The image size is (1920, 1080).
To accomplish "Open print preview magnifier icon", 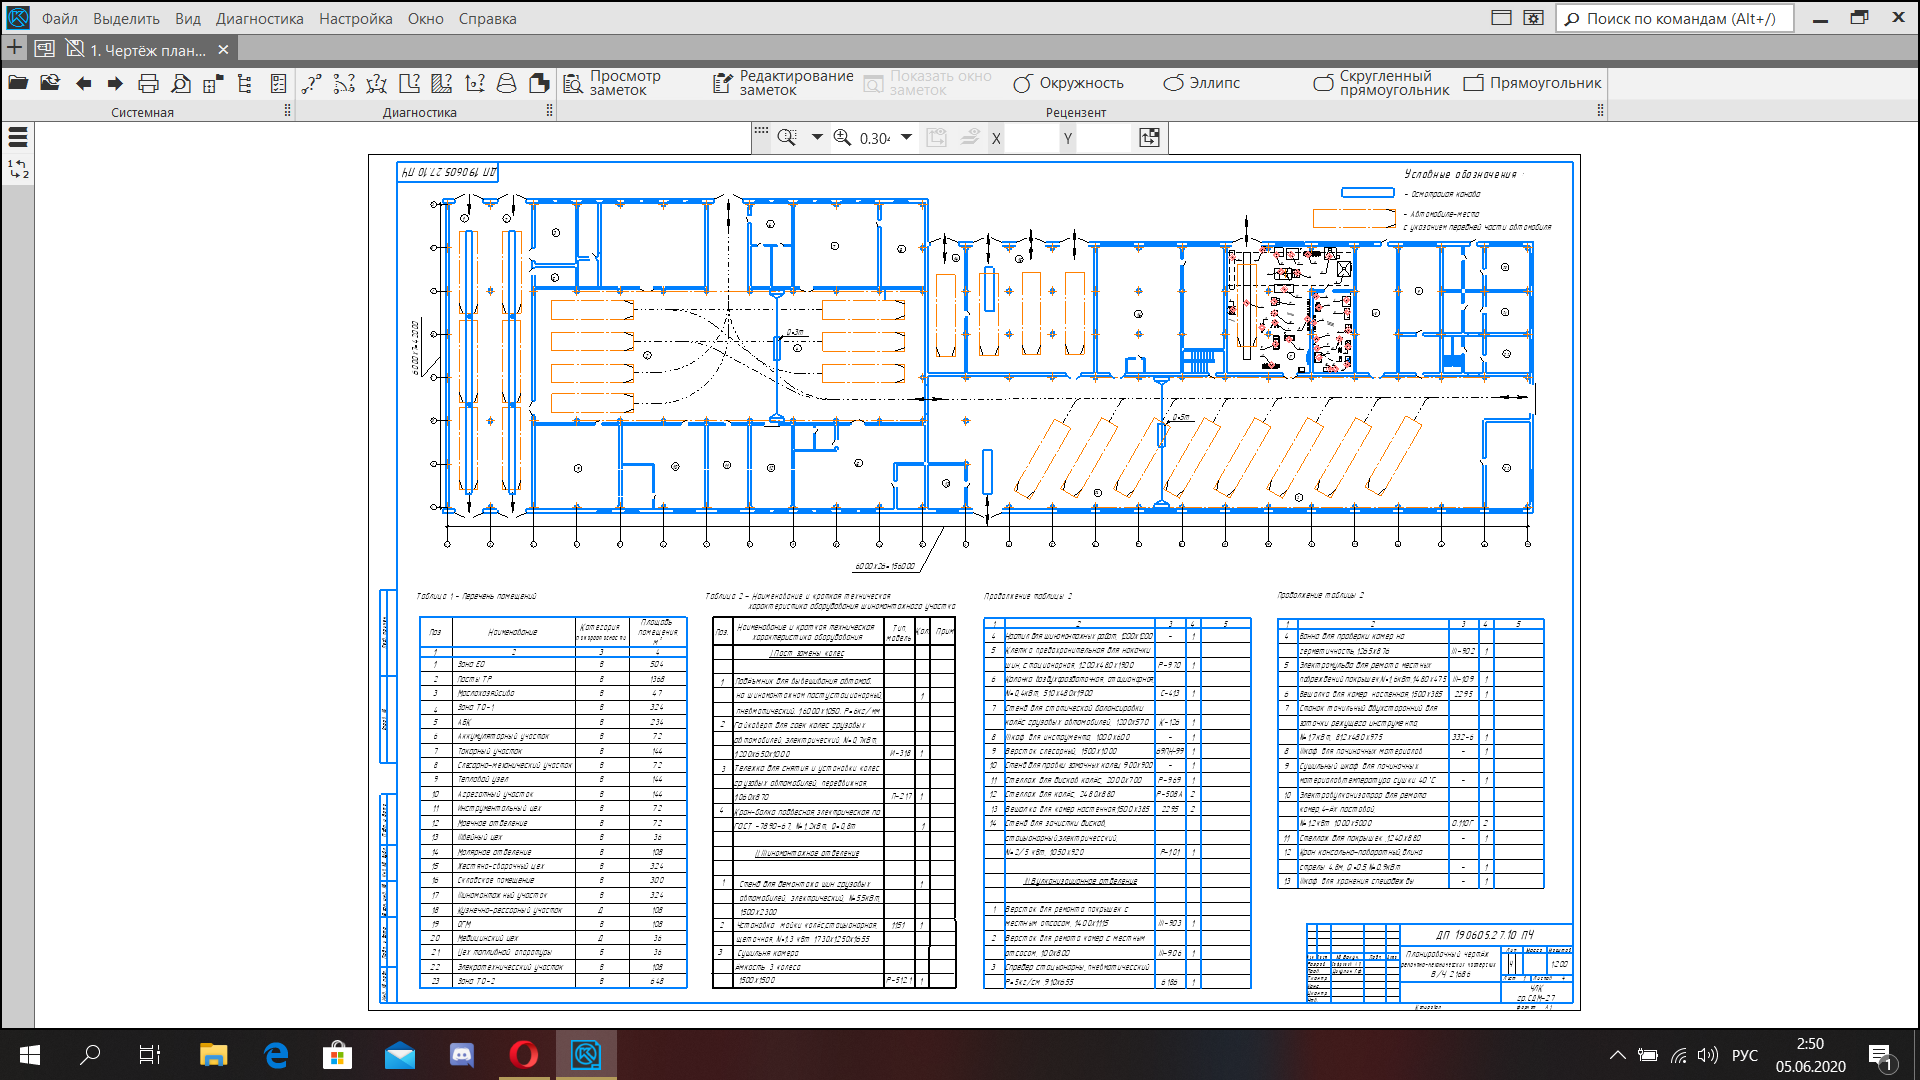I will click(181, 83).
